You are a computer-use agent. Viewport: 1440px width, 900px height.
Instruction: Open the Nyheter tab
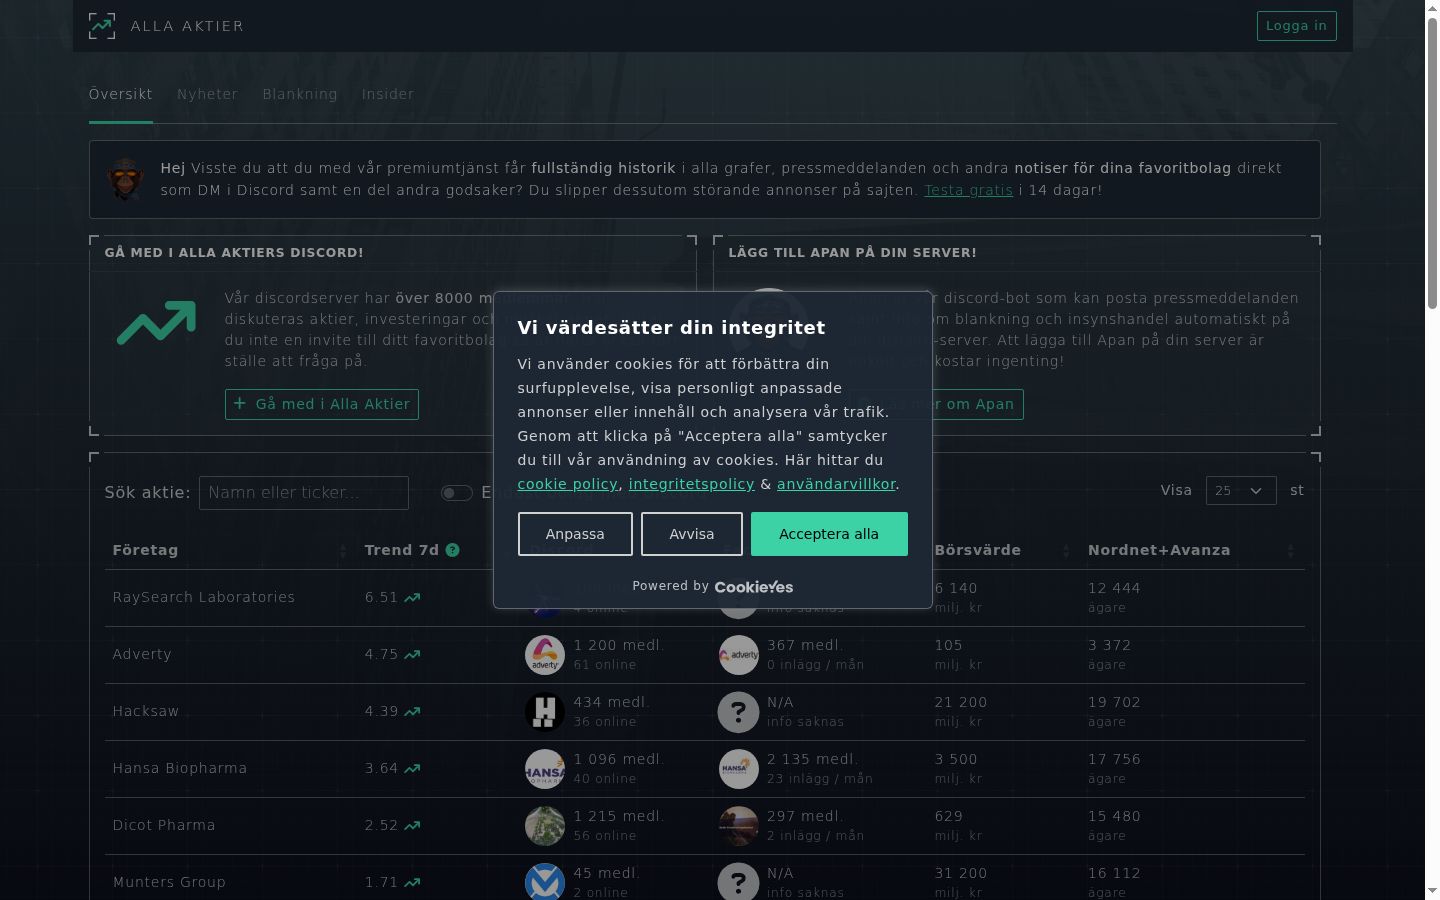(208, 94)
